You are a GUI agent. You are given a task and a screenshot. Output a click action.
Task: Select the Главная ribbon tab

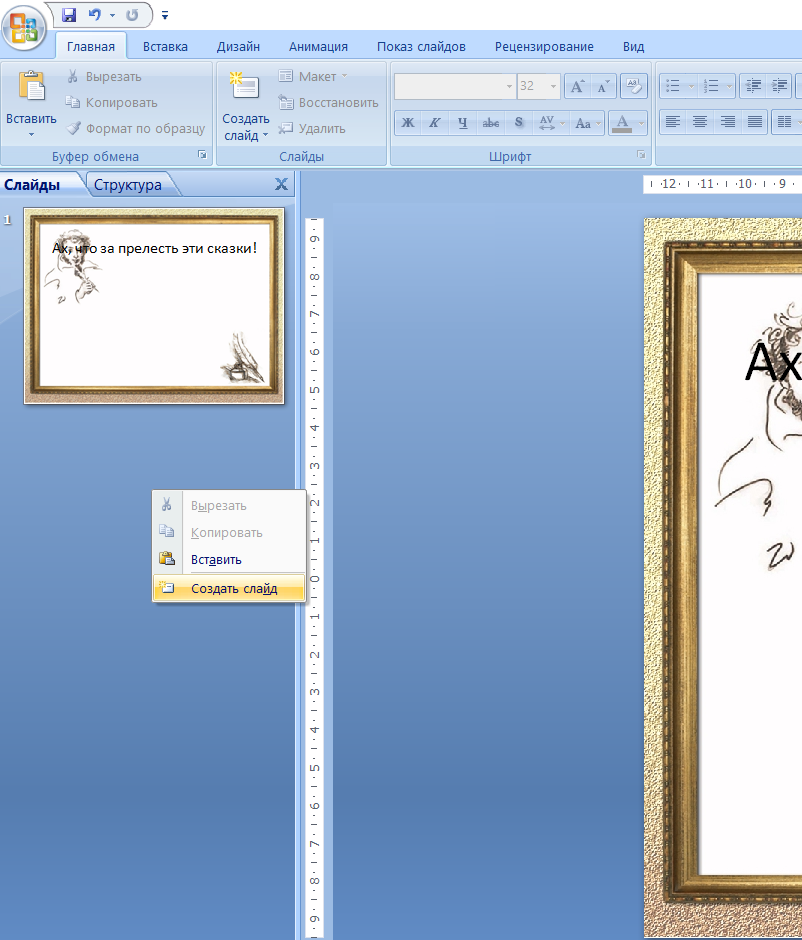[91, 47]
